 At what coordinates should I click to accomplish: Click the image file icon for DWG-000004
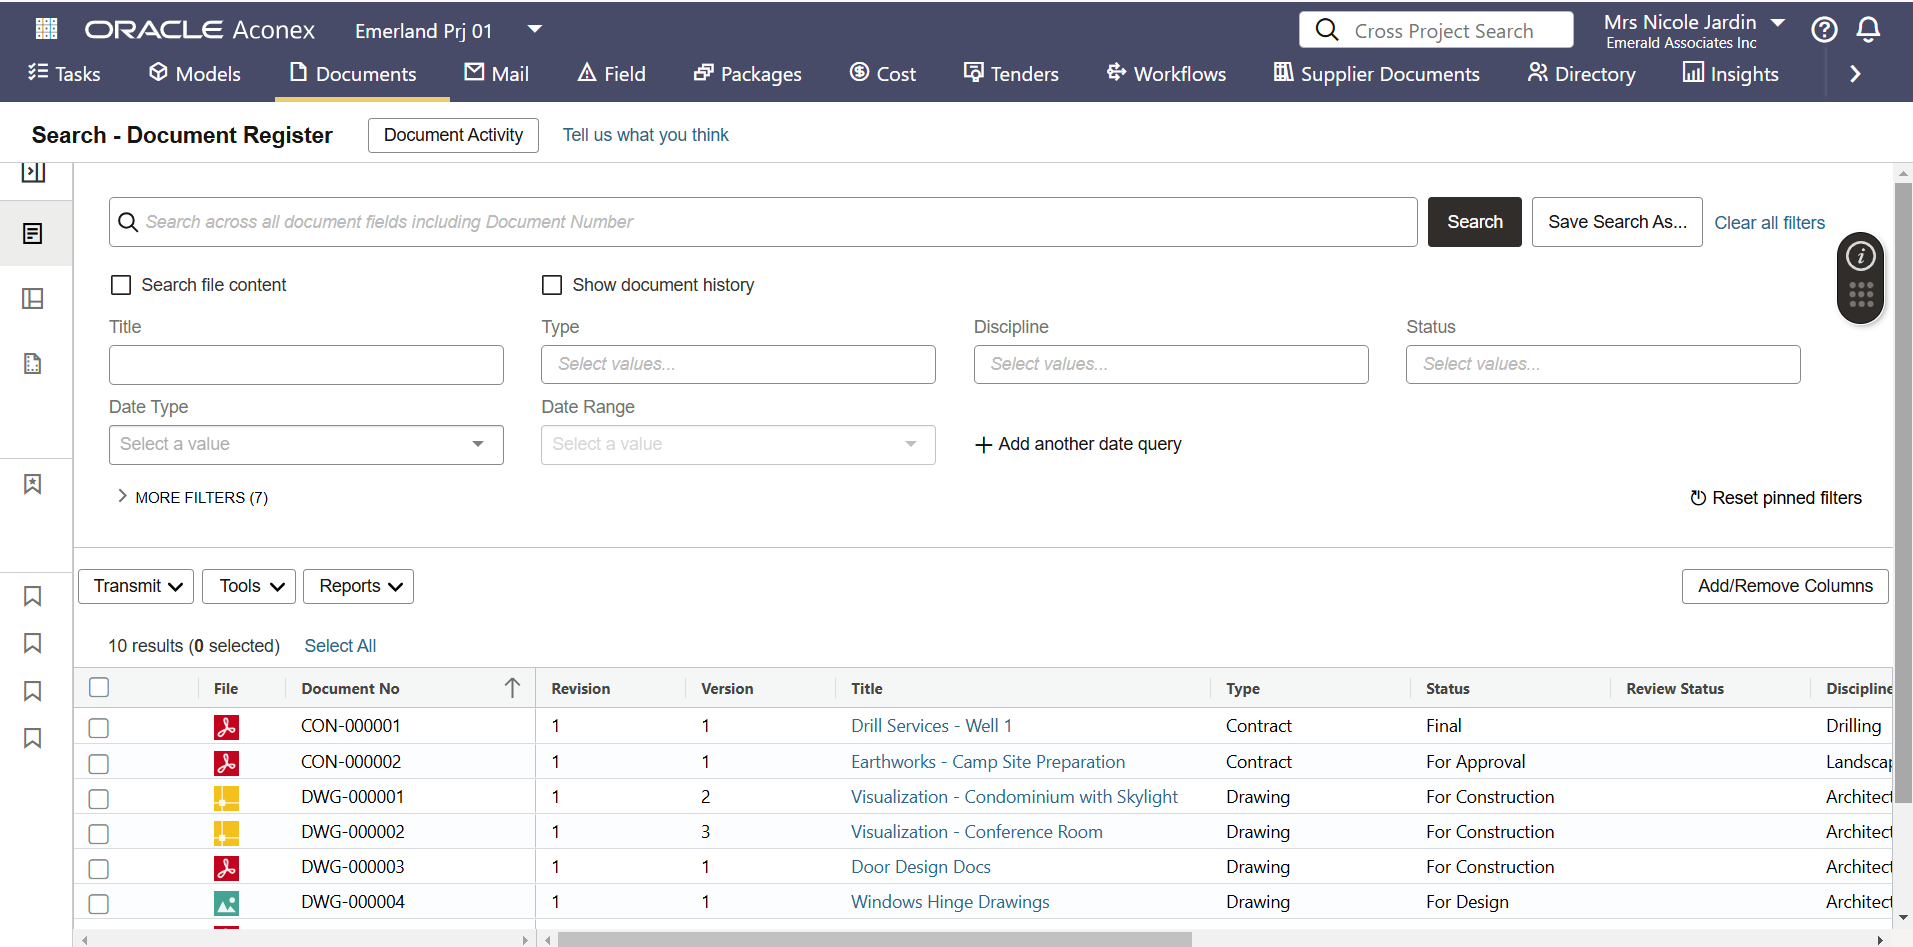(x=226, y=903)
